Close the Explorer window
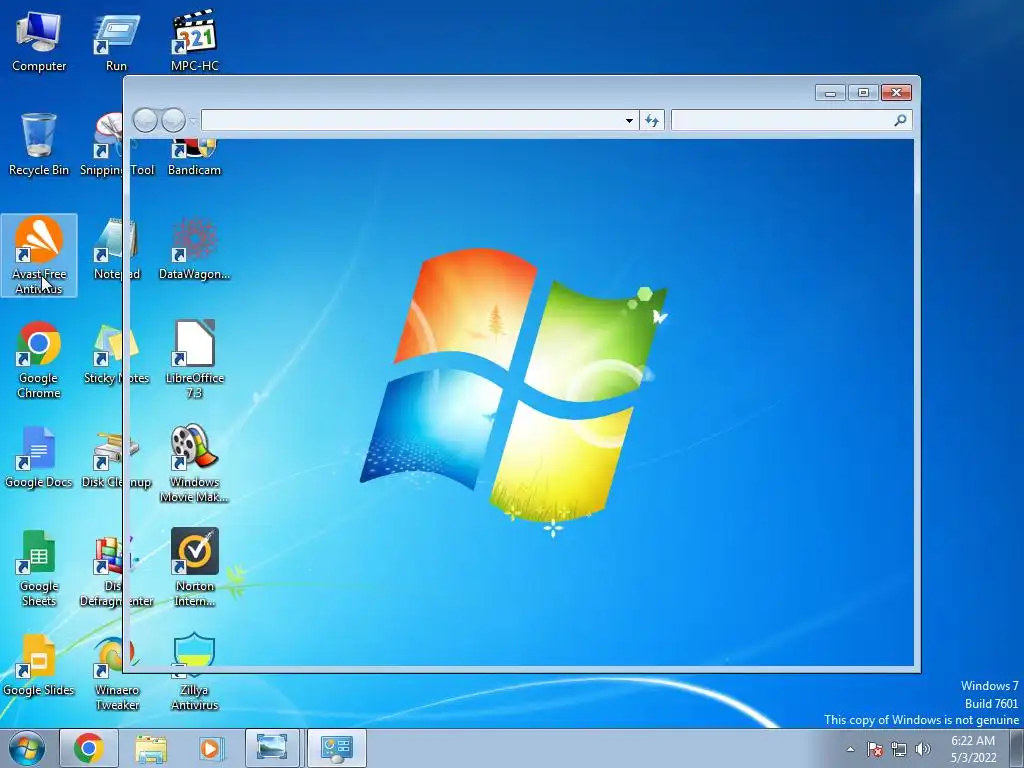This screenshot has height=768, width=1024. pyautogui.click(x=896, y=93)
